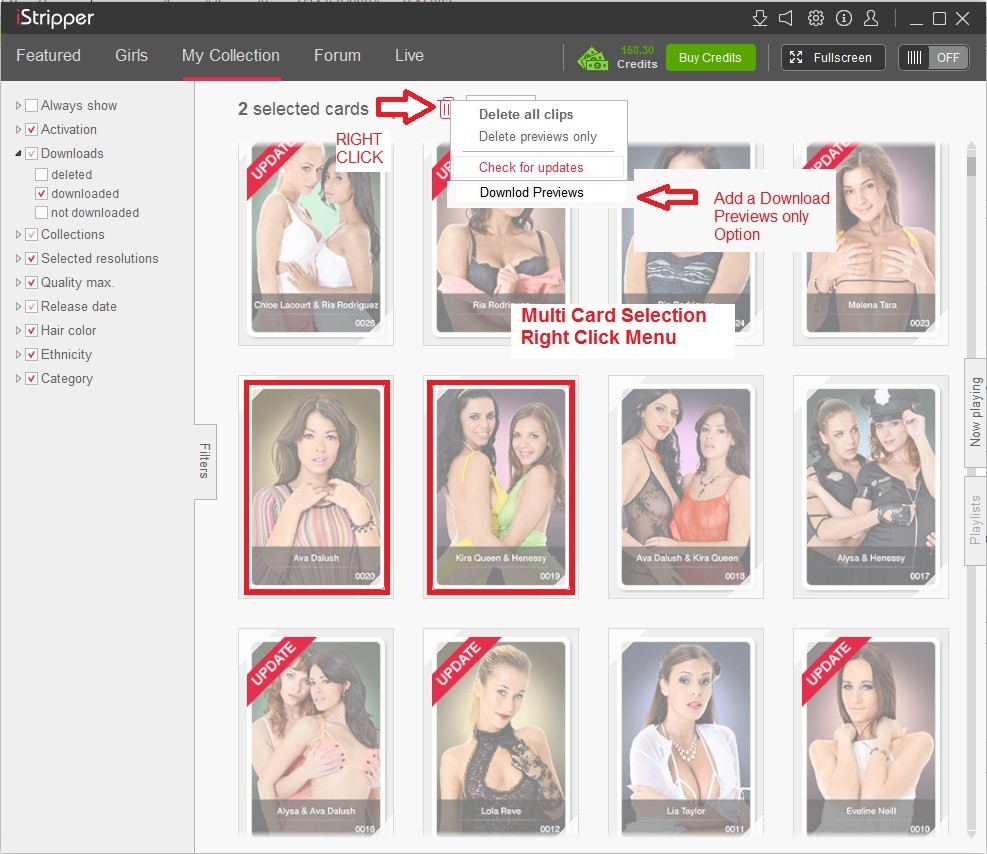The height and width of the screenshot is (854, 987).
Task: Click the trash delete icon
Action: point(446,108)
